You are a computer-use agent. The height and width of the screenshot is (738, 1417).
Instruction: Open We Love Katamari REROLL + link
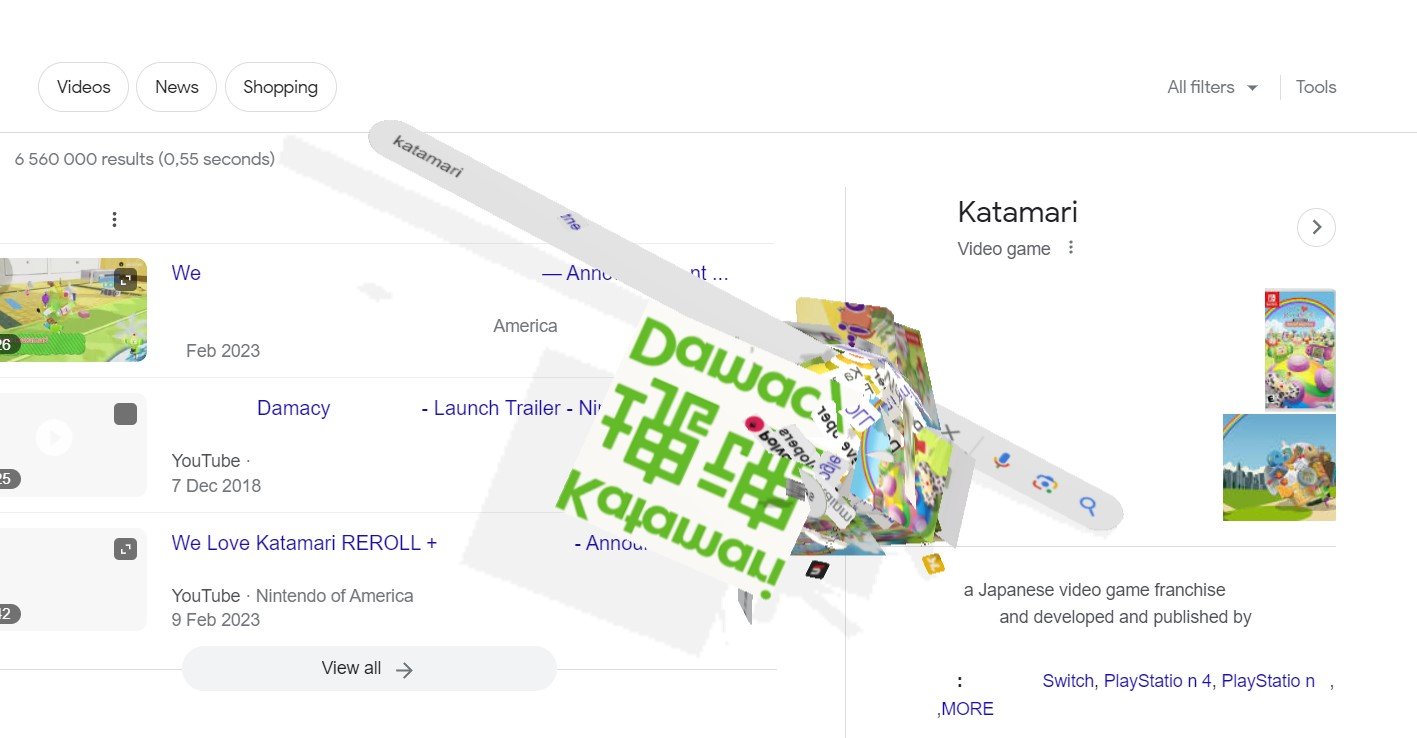pos(304,543)
